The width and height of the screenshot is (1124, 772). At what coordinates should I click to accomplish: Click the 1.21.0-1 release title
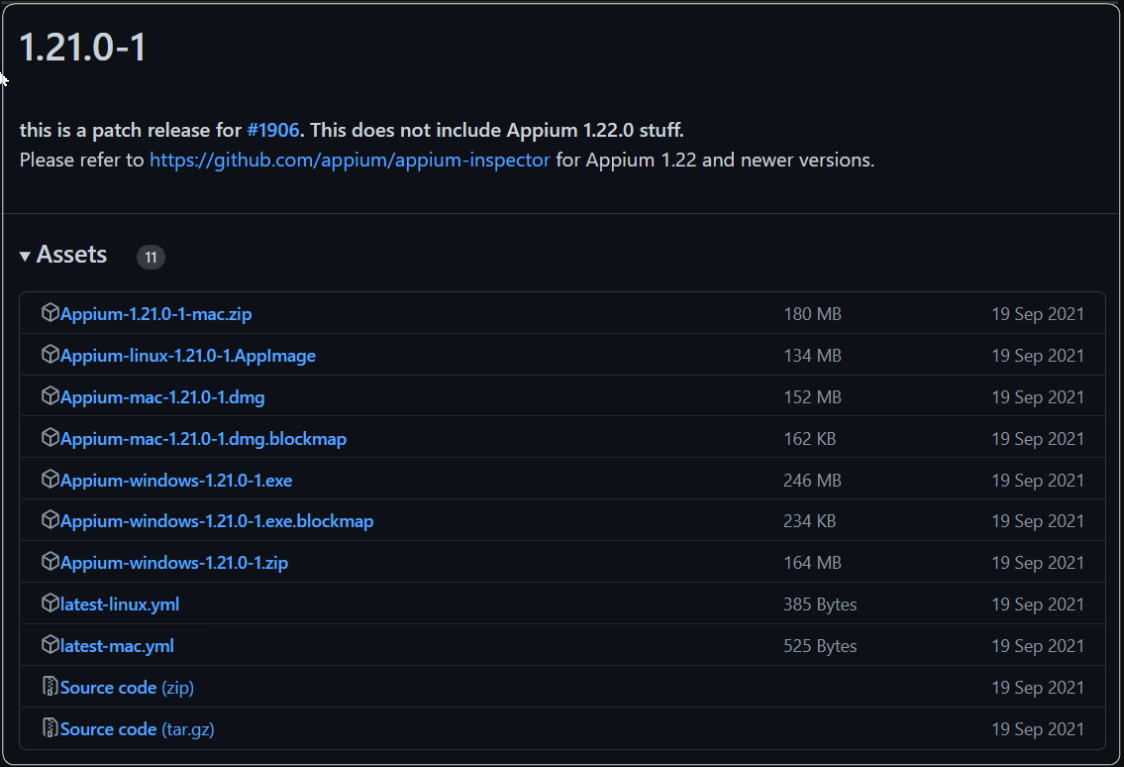[83, 46]
